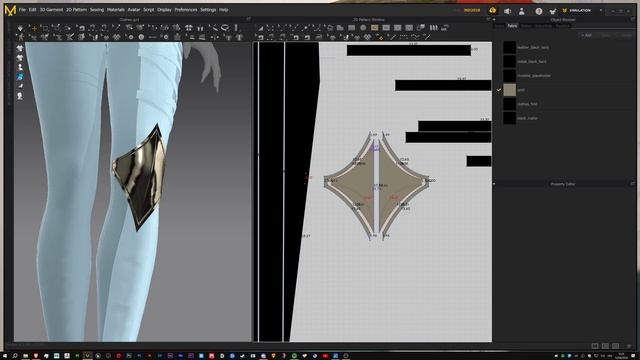
Task: Select the Internal Rectangle tool in 2D toolbar
Action: (x=386, y=28)
